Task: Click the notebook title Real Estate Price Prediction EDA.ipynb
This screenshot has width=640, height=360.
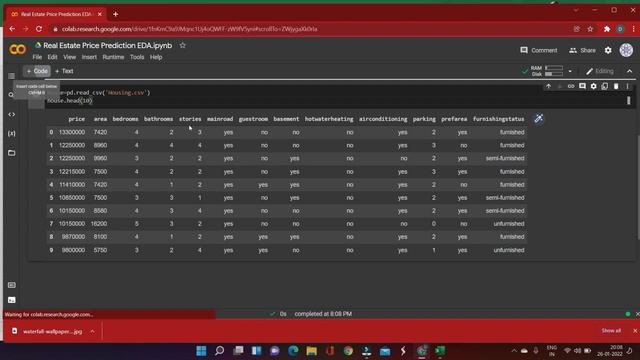Action: (x=107, y=45)
